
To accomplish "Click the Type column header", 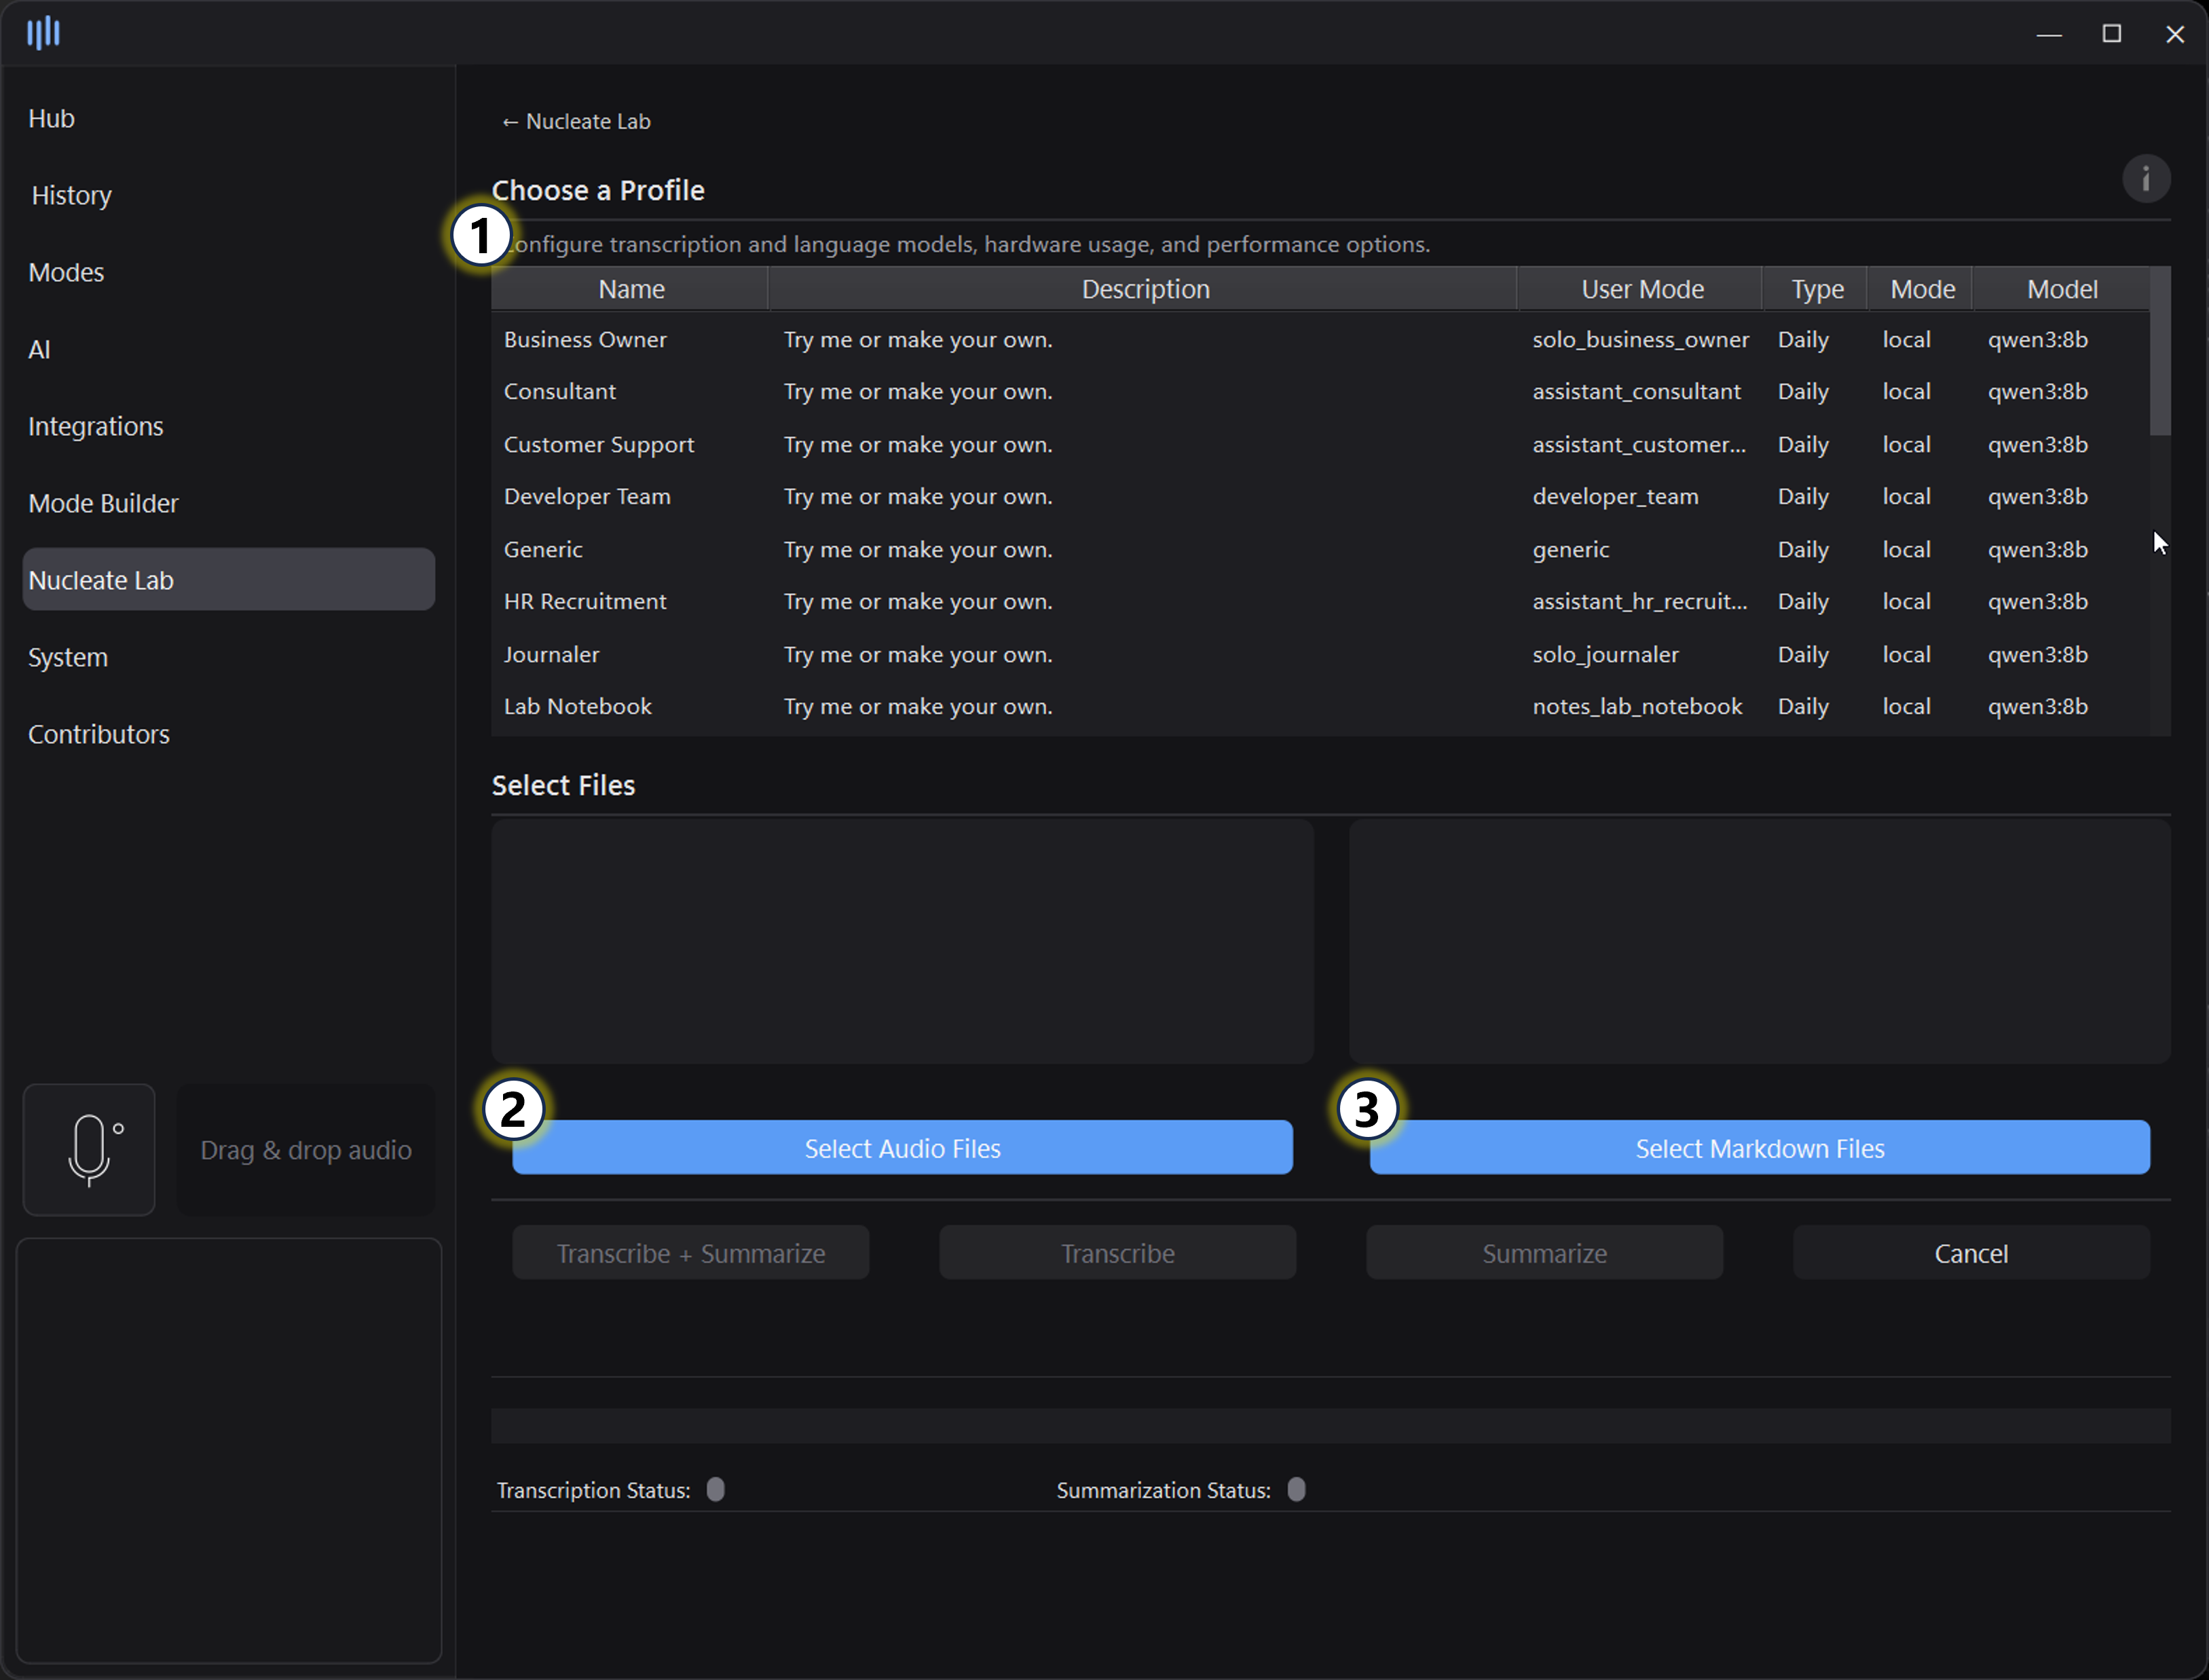I will [1816, 289].
